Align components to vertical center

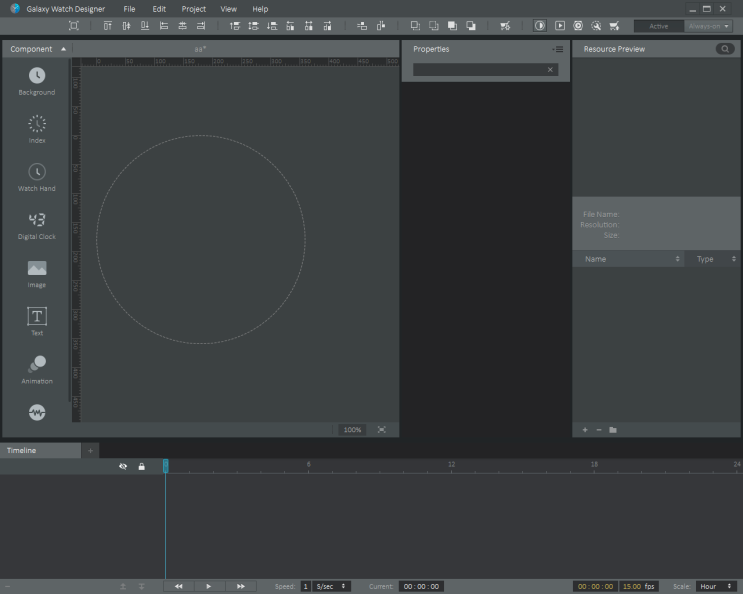pos(126,26)
